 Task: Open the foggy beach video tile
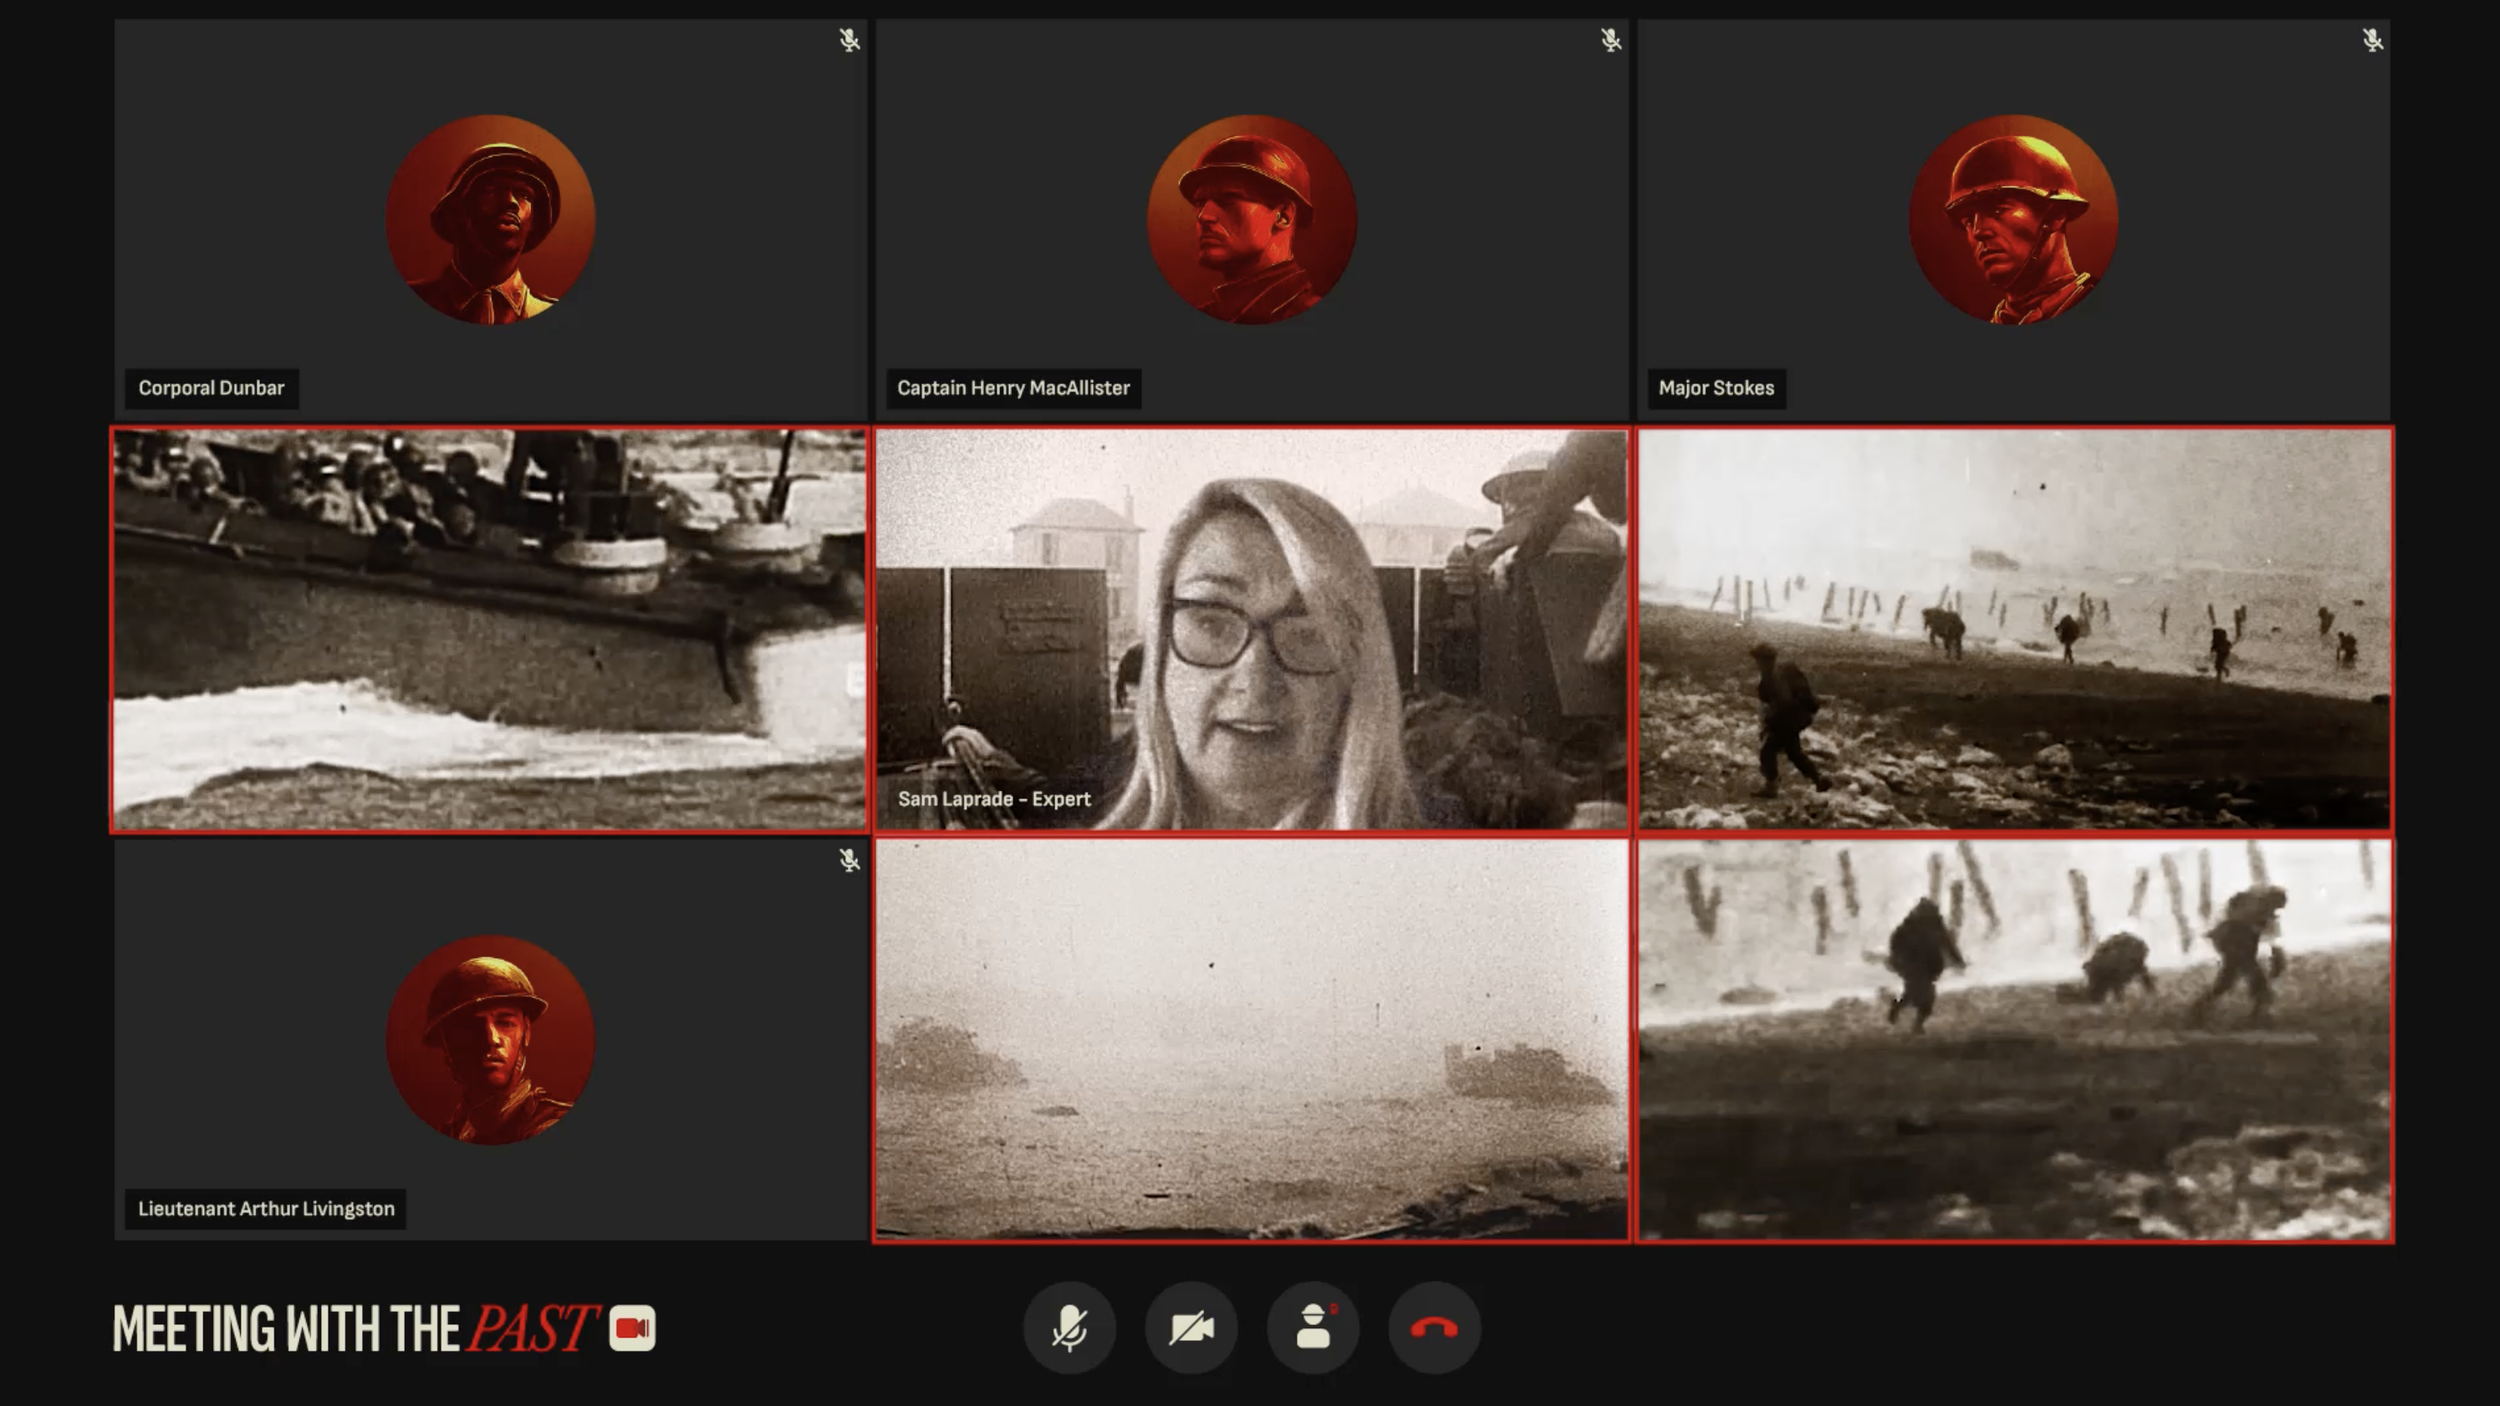click(x=1251, y=1040)
